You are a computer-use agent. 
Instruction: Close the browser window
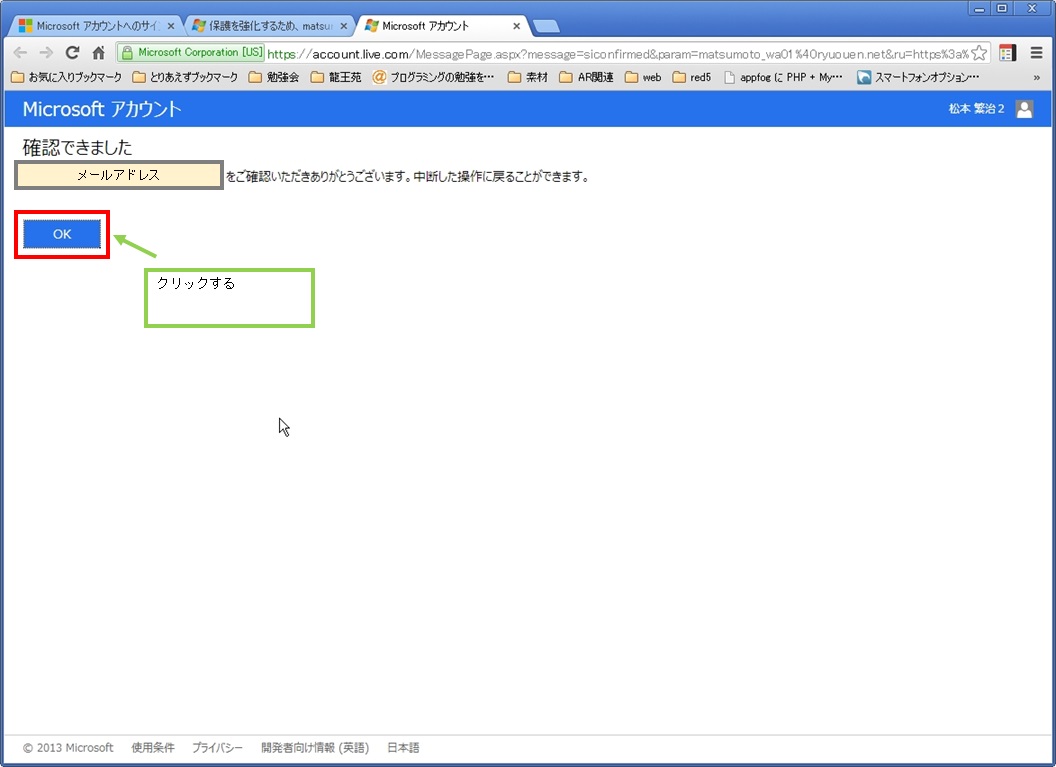coord(1032,9)
